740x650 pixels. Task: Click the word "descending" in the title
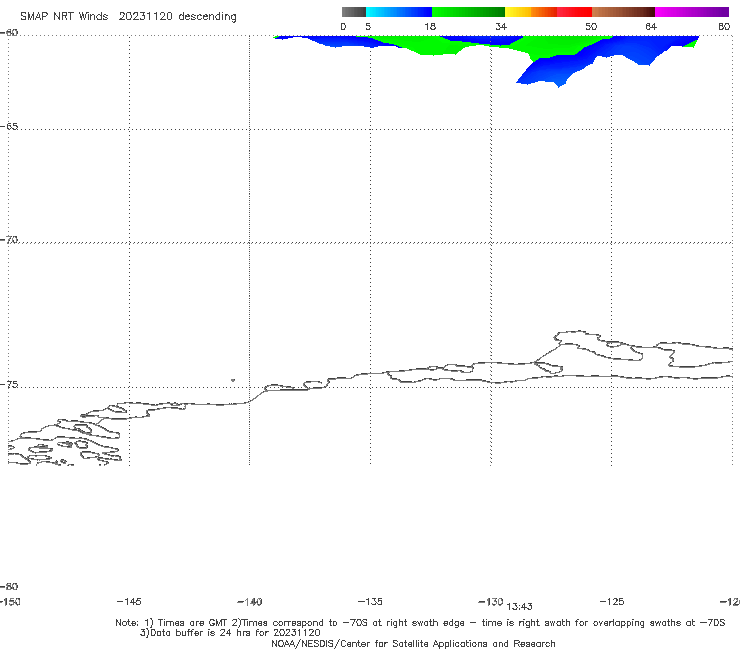pyautogui.click(x=207, y=17)
